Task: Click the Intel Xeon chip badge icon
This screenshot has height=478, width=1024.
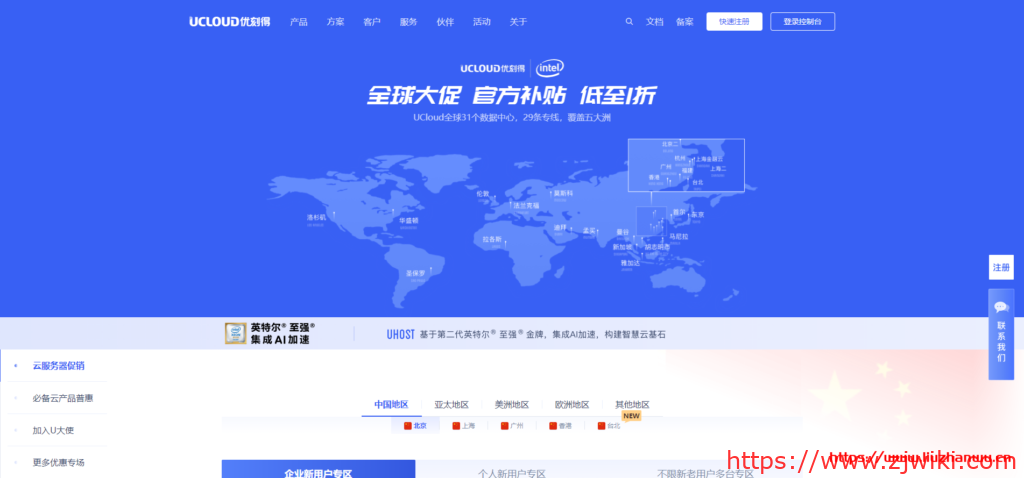Action: (x=236, y=334)
